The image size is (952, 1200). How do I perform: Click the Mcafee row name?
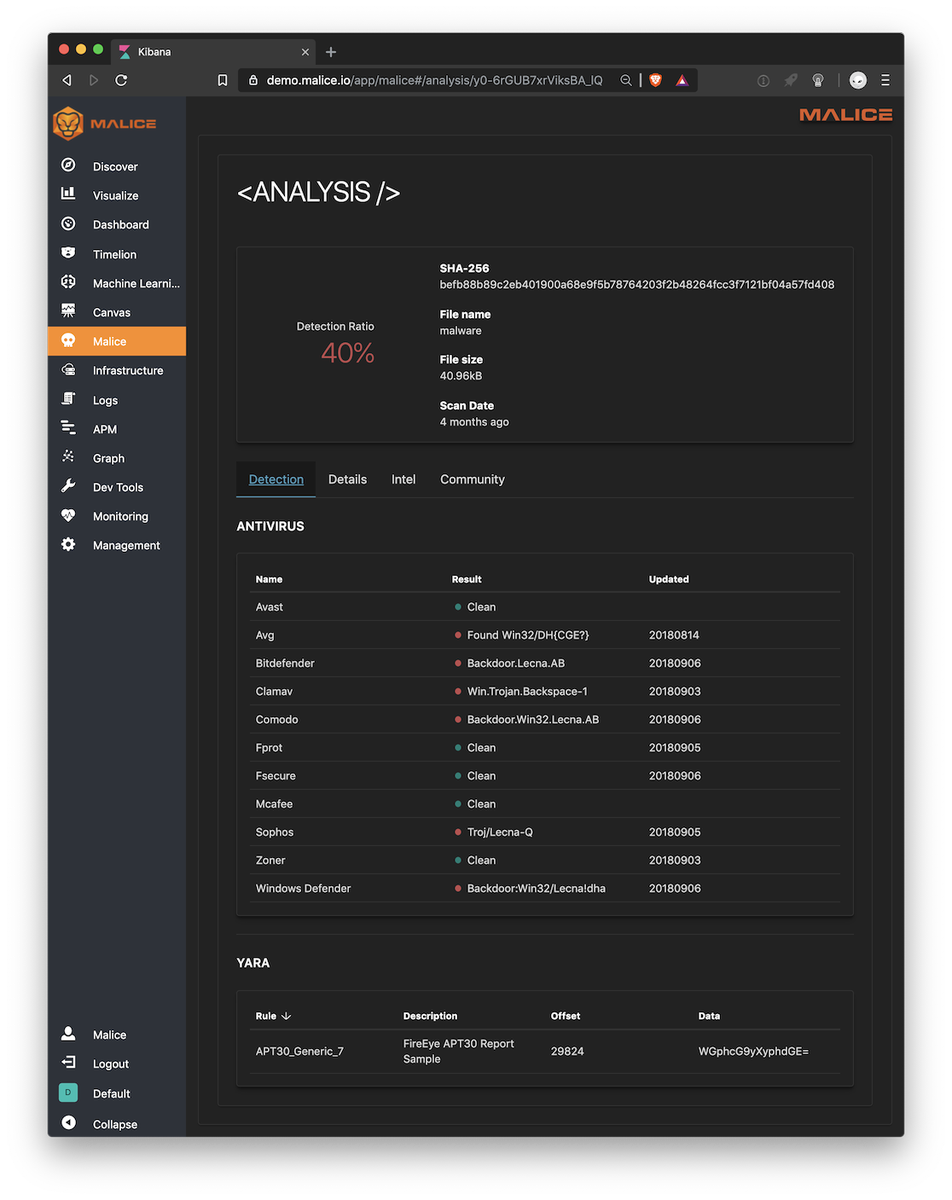click(274, 804)
